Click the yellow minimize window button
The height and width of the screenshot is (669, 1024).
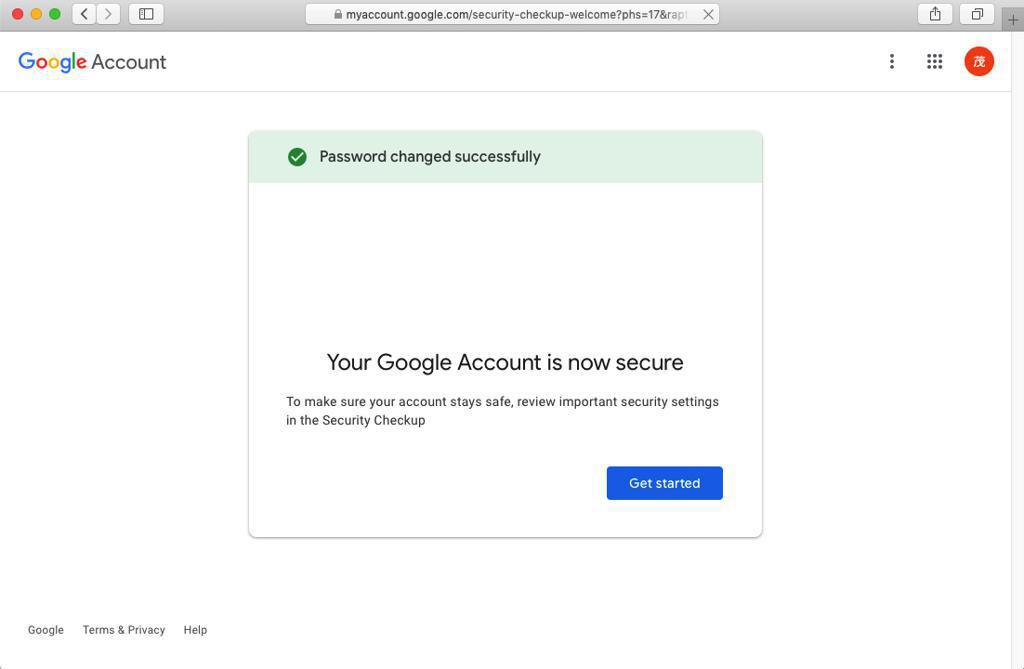(x=36, y=14)
